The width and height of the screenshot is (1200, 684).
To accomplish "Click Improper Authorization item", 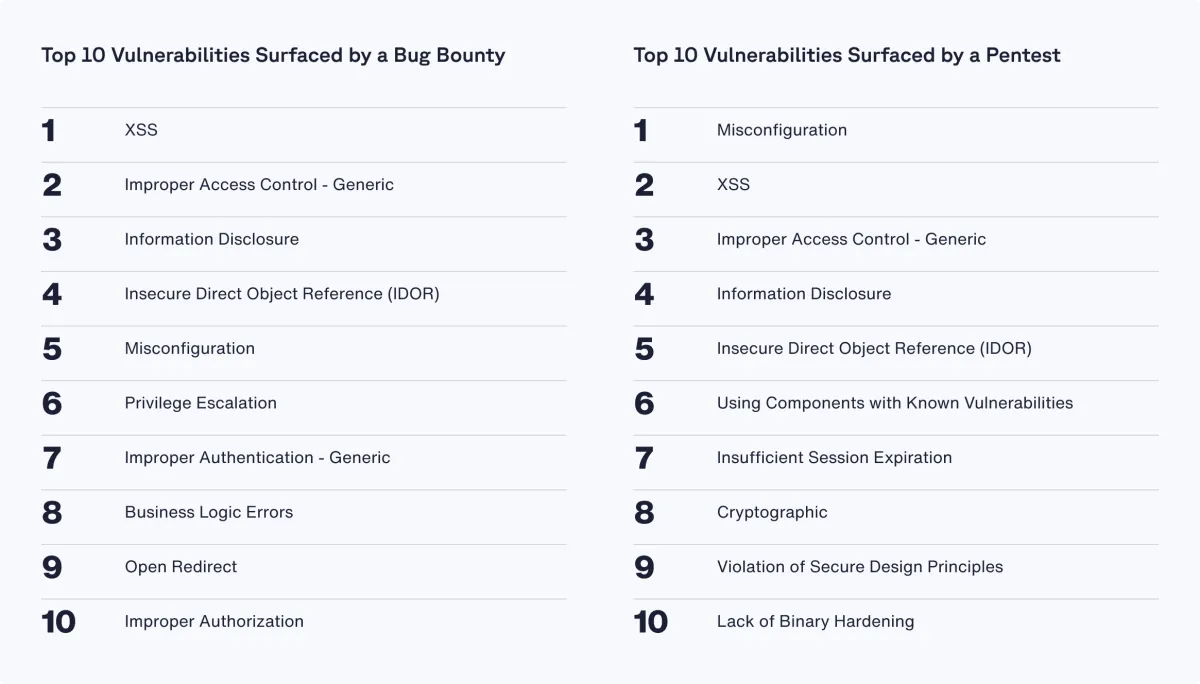I will click(214, 621).
